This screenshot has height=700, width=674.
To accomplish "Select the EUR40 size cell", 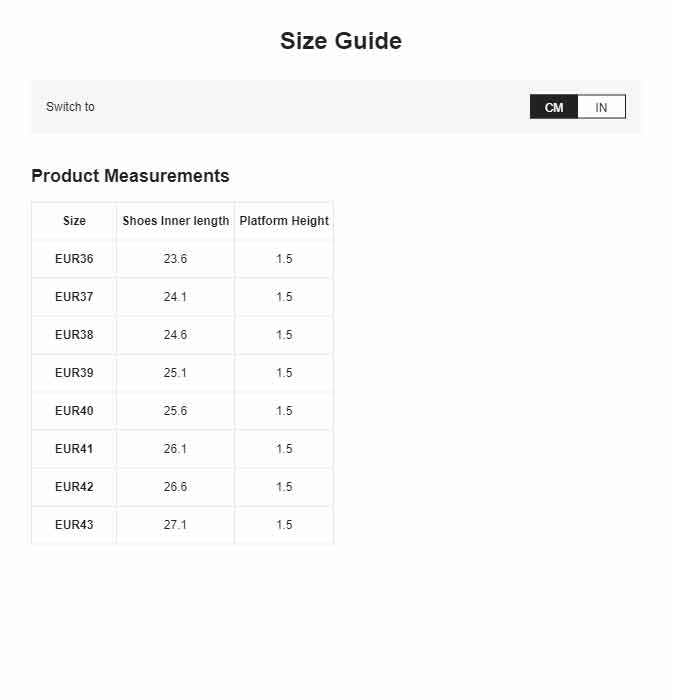I will (x=74, y=411).
